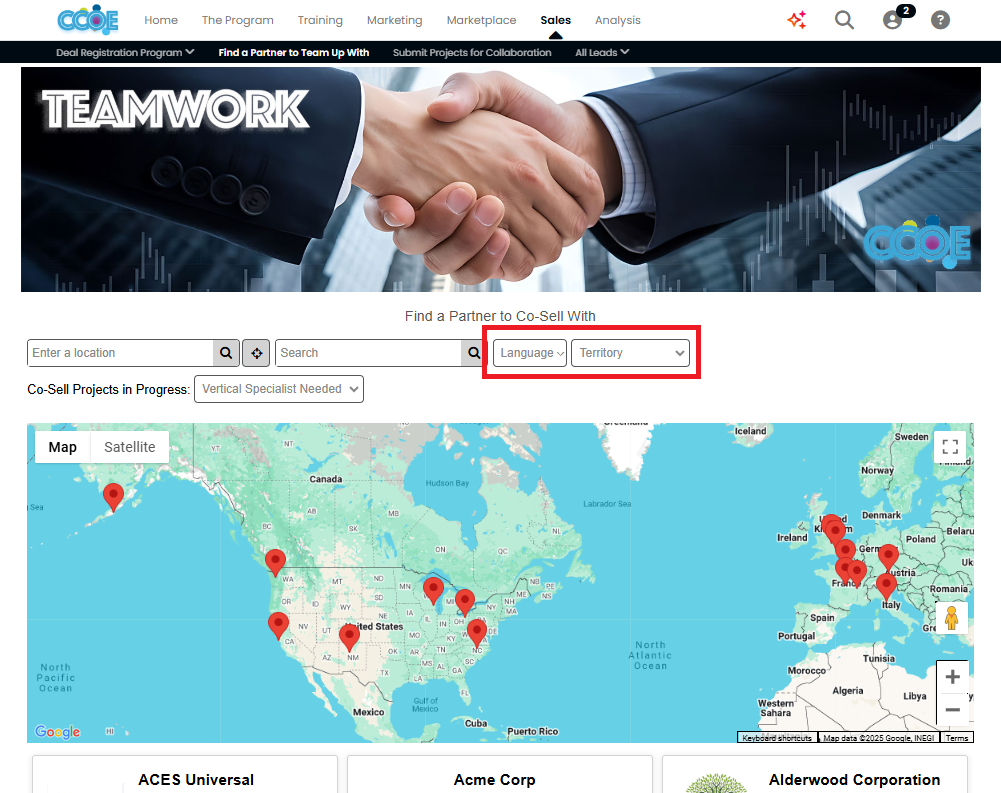
Task: Open Vertical Specialist Needed dropdown
Action: pyautogui.click(x=279, y=389)
